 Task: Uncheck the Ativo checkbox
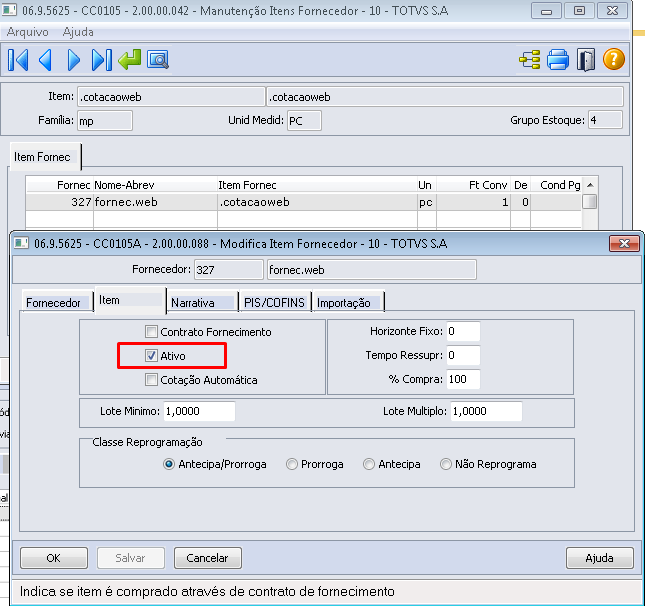coord(151,355)
